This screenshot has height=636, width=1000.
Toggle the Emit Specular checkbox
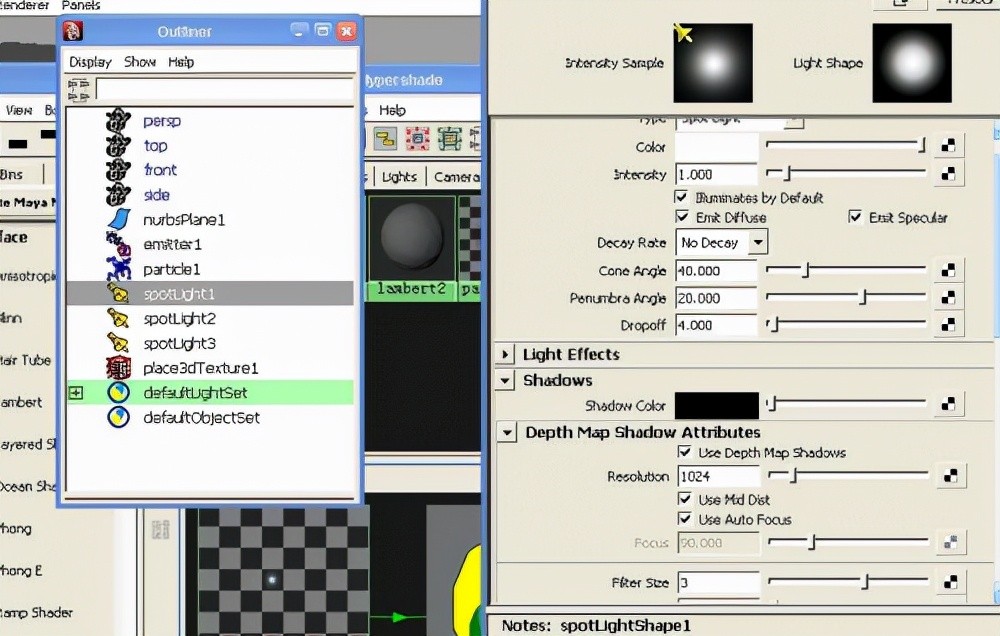[x=855, y=217]
